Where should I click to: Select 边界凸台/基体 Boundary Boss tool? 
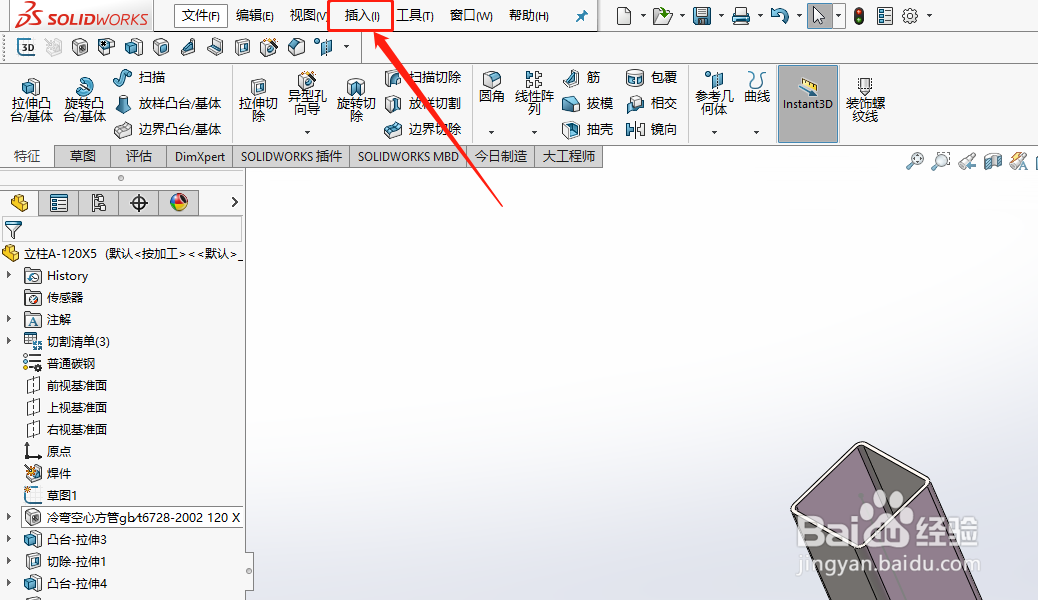(x=169, y=129)
